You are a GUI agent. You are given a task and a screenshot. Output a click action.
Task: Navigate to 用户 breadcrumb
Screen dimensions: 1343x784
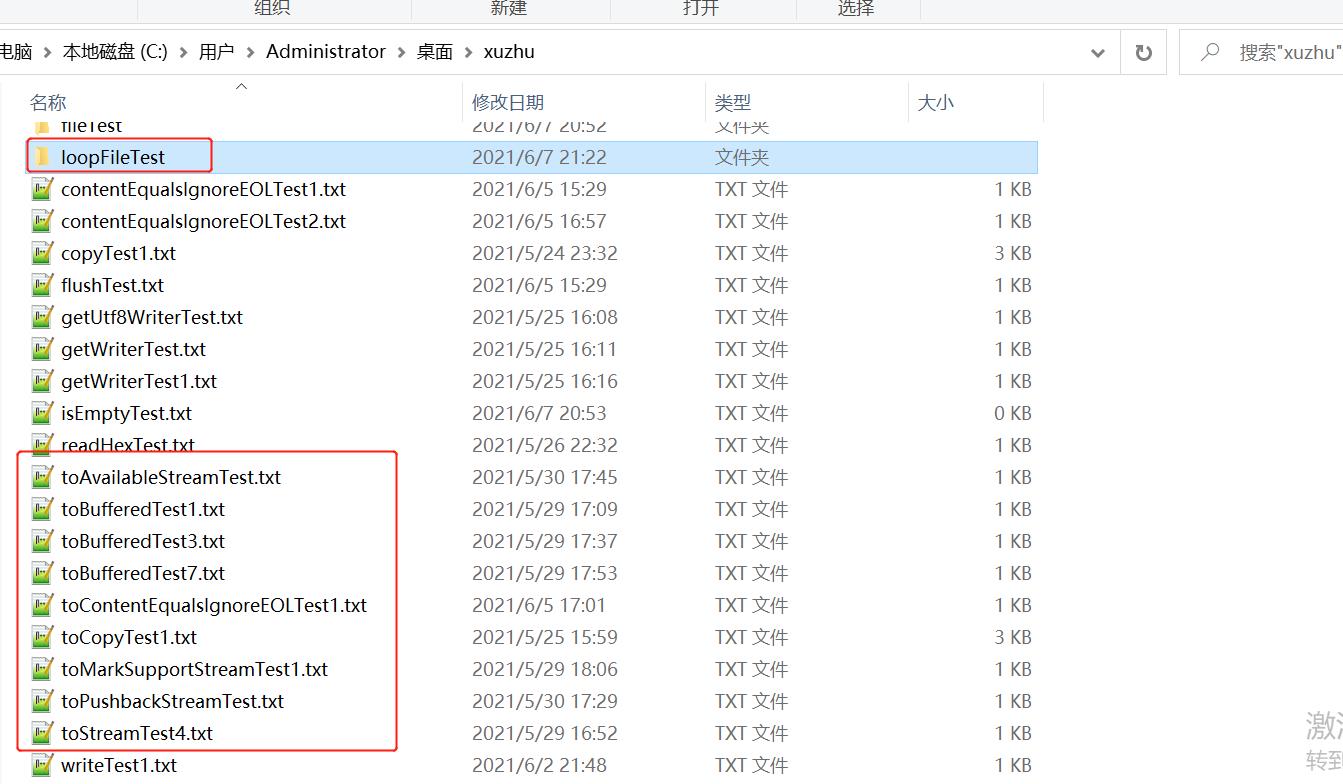tap(216, 52)
